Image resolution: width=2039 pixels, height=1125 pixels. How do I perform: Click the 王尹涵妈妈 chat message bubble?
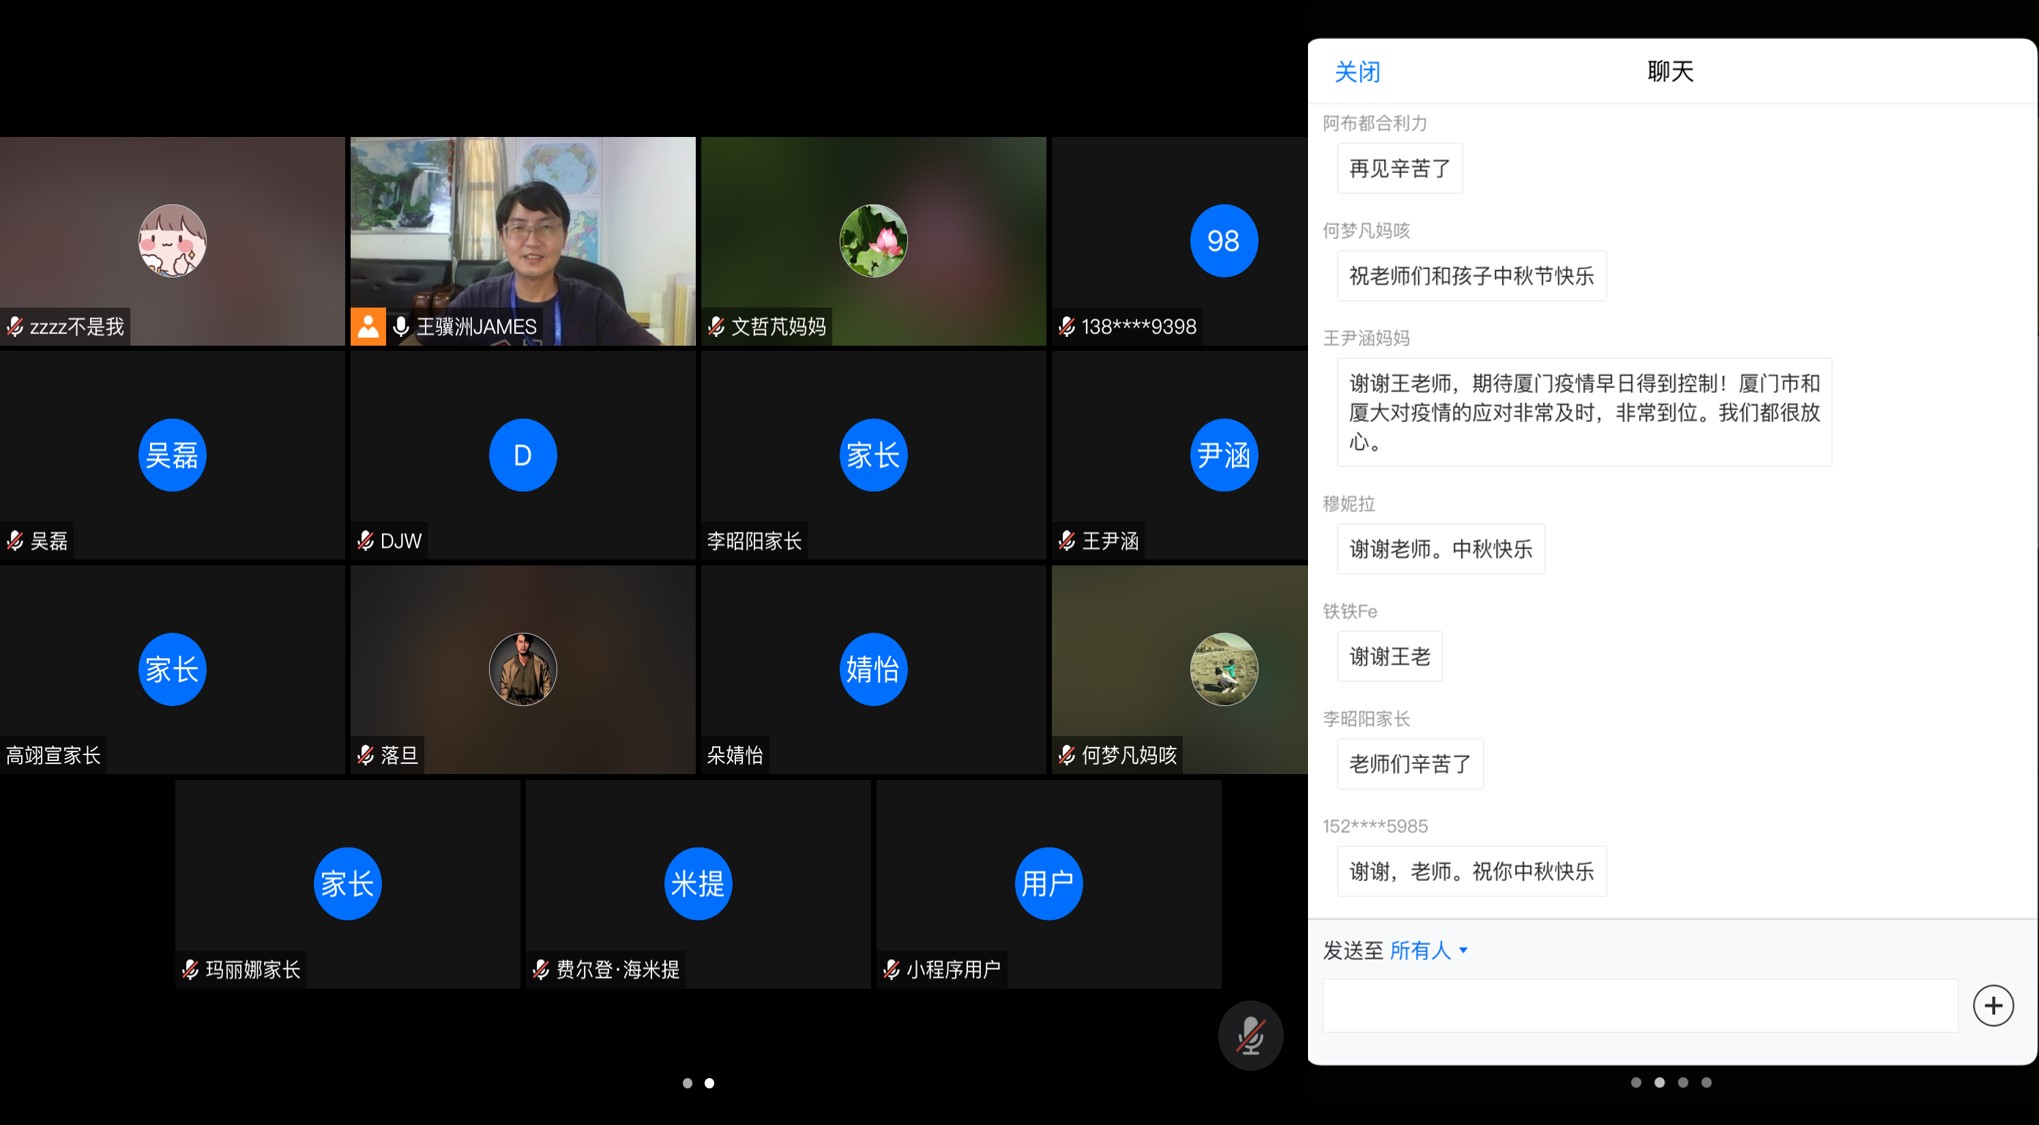pyautogui.click(x=1583, y=412)
